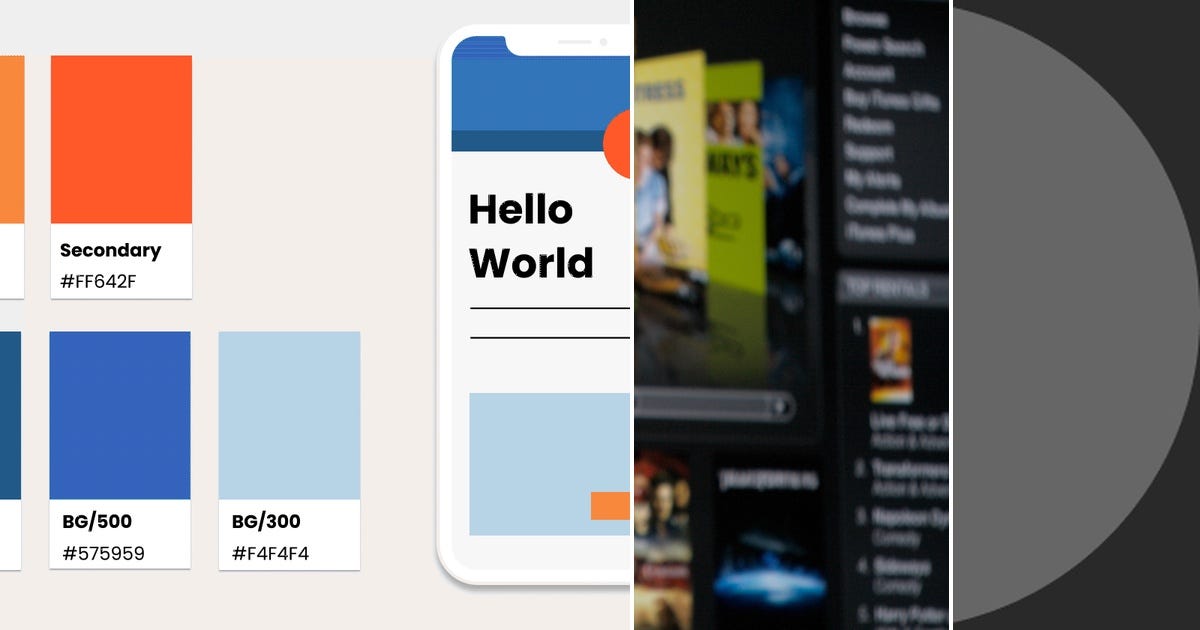
Task: Open the Support link
Action: 872,152
